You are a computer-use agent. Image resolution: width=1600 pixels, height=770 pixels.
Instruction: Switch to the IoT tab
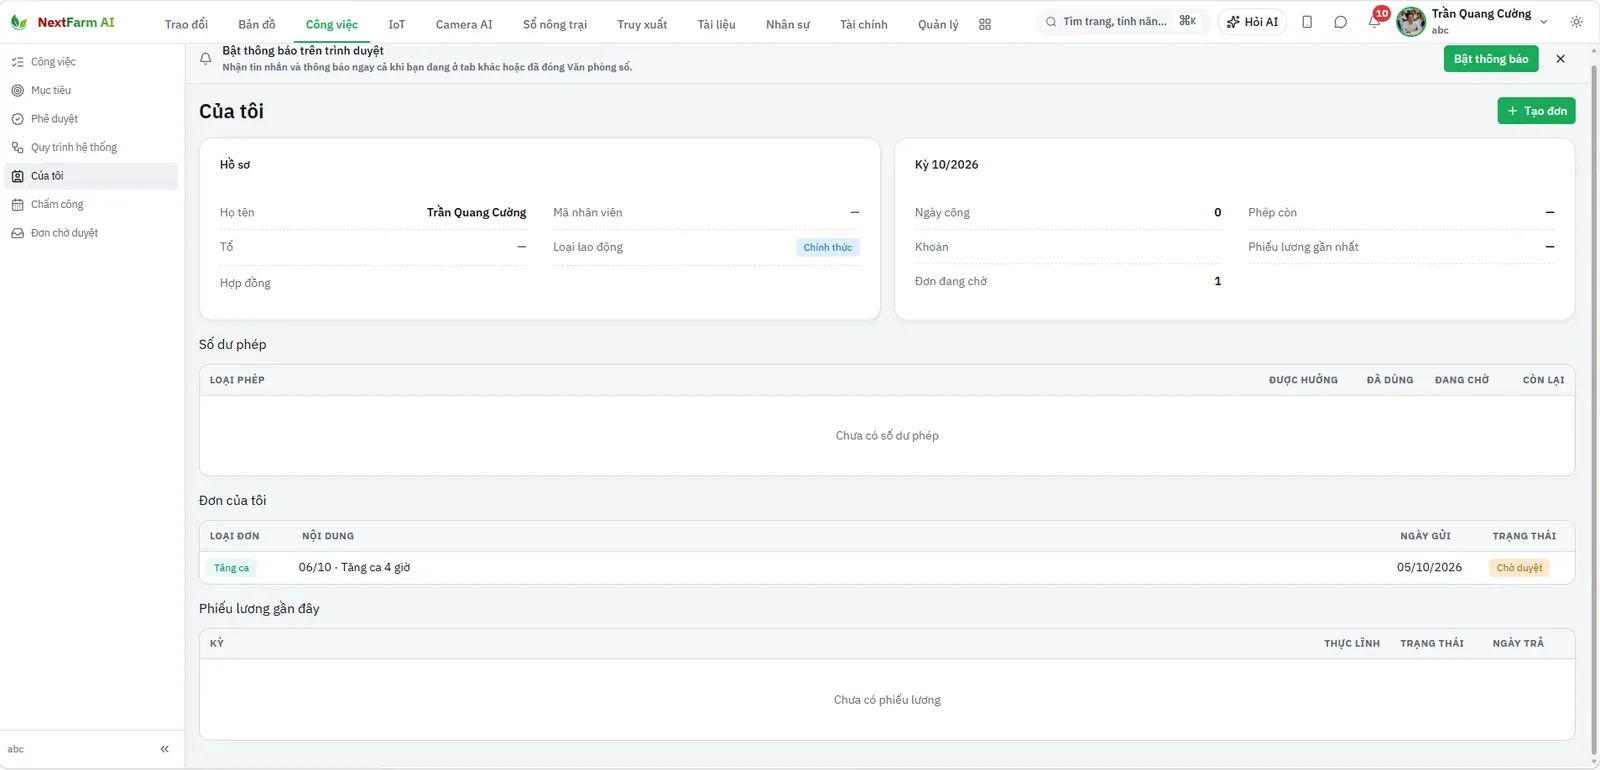(x=397, y=24)
